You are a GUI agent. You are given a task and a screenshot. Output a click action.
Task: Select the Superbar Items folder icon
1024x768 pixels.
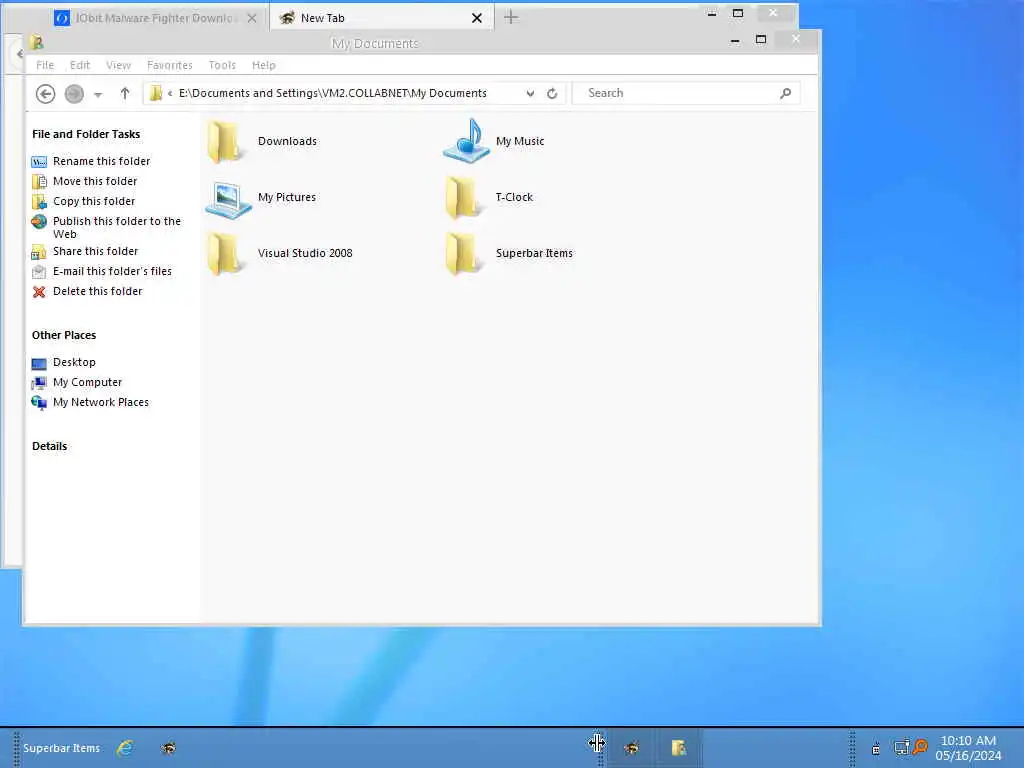tap(462, 253)
